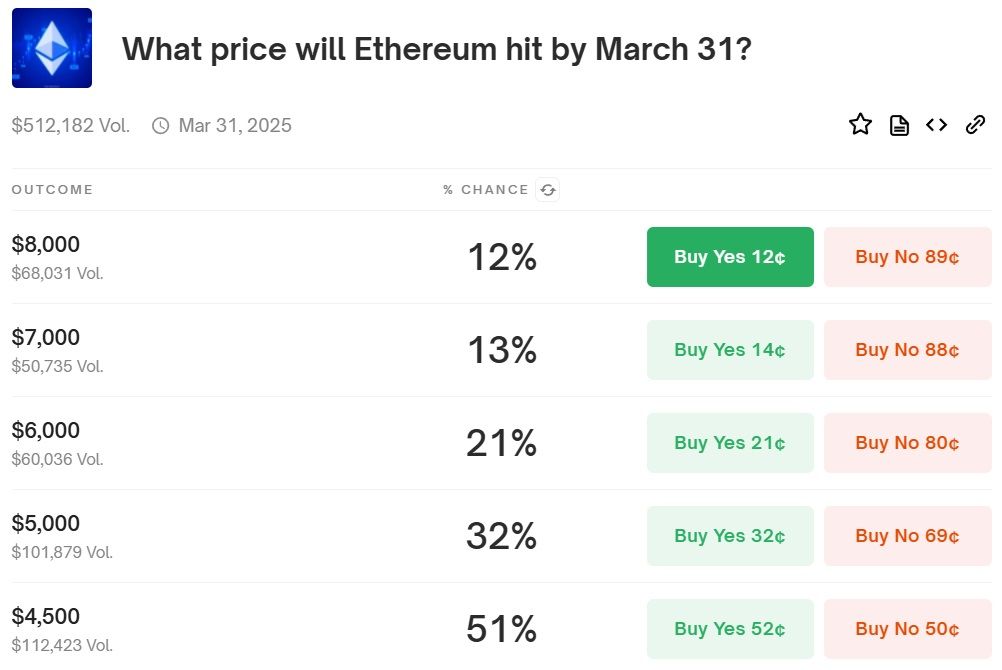Buy Yes 14¢ for $7,000 outcome
This screenshot has height=670, width=1002.
(730, 350)
